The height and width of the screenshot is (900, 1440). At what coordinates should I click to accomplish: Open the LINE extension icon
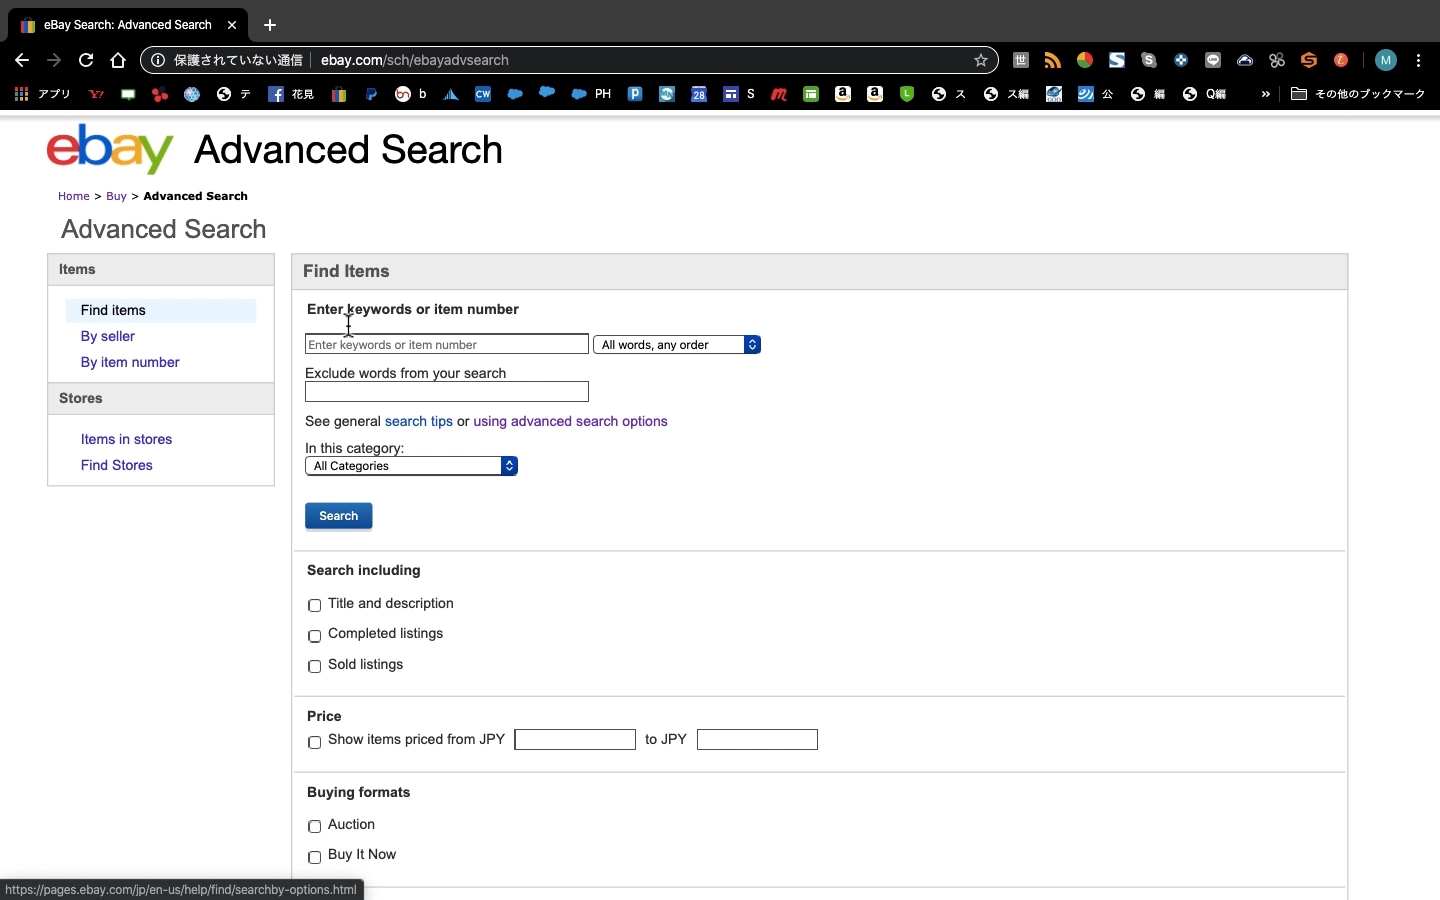pyautogui.click(x=1212, y=60)
